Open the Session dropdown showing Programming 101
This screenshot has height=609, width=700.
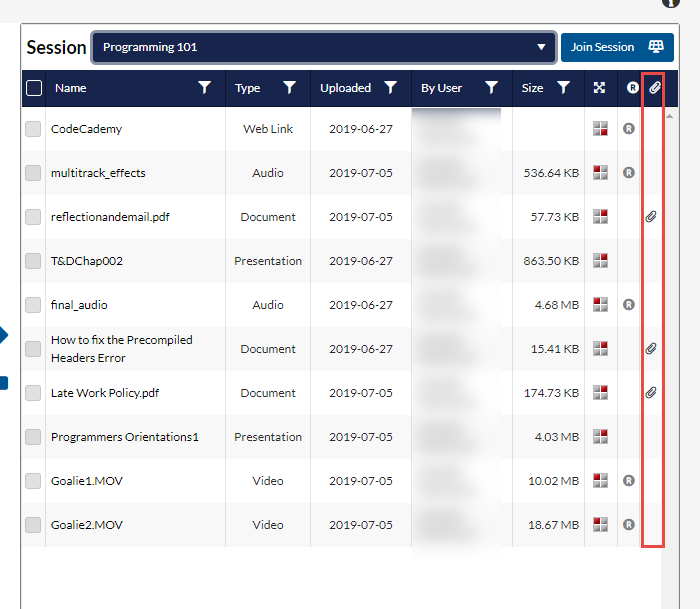[x=323, y=47]
